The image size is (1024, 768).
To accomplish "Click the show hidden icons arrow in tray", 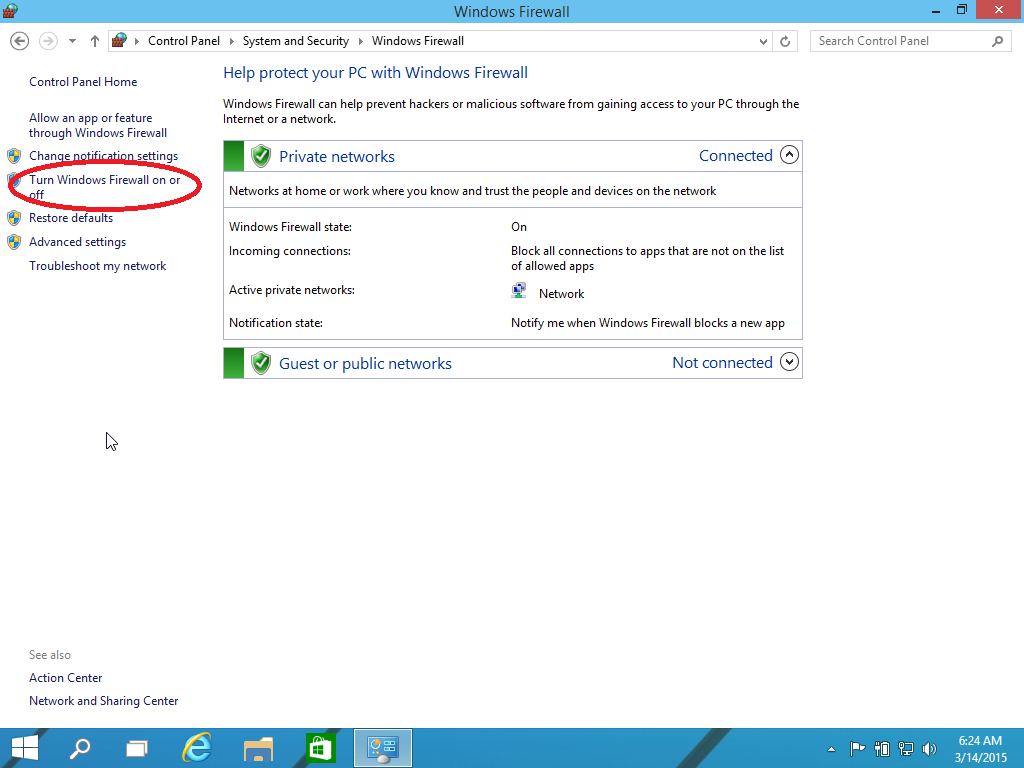I will [x=831, y=748].
